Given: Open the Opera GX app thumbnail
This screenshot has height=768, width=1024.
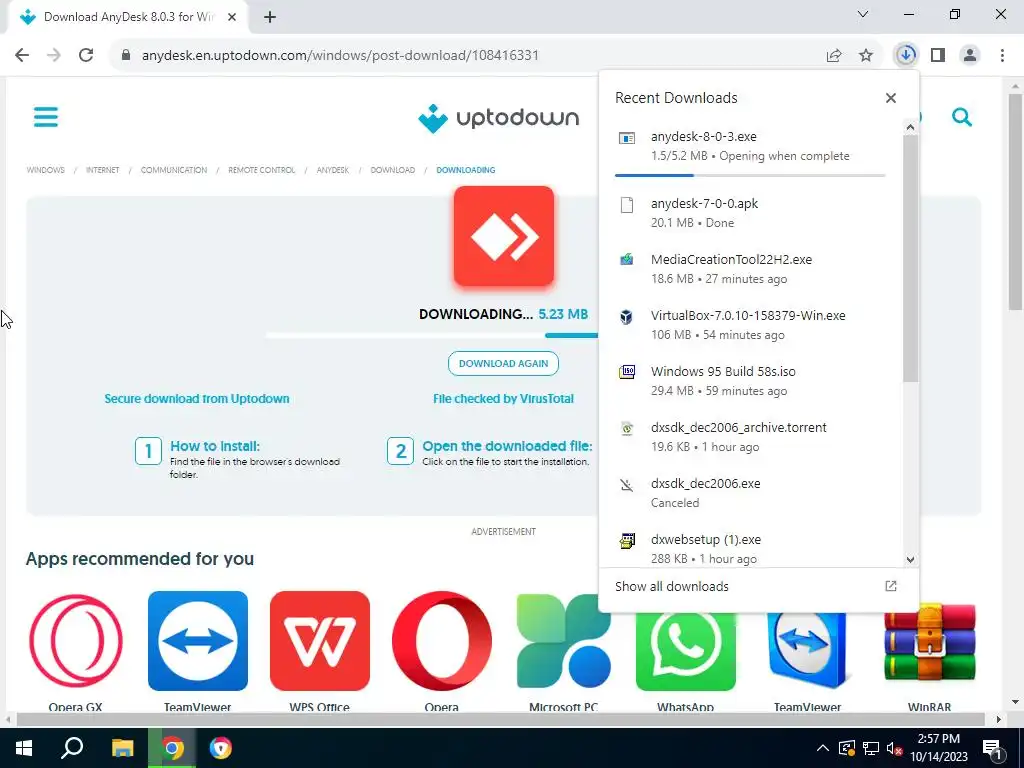Looking at the screenshot, I should click(76, 641).
